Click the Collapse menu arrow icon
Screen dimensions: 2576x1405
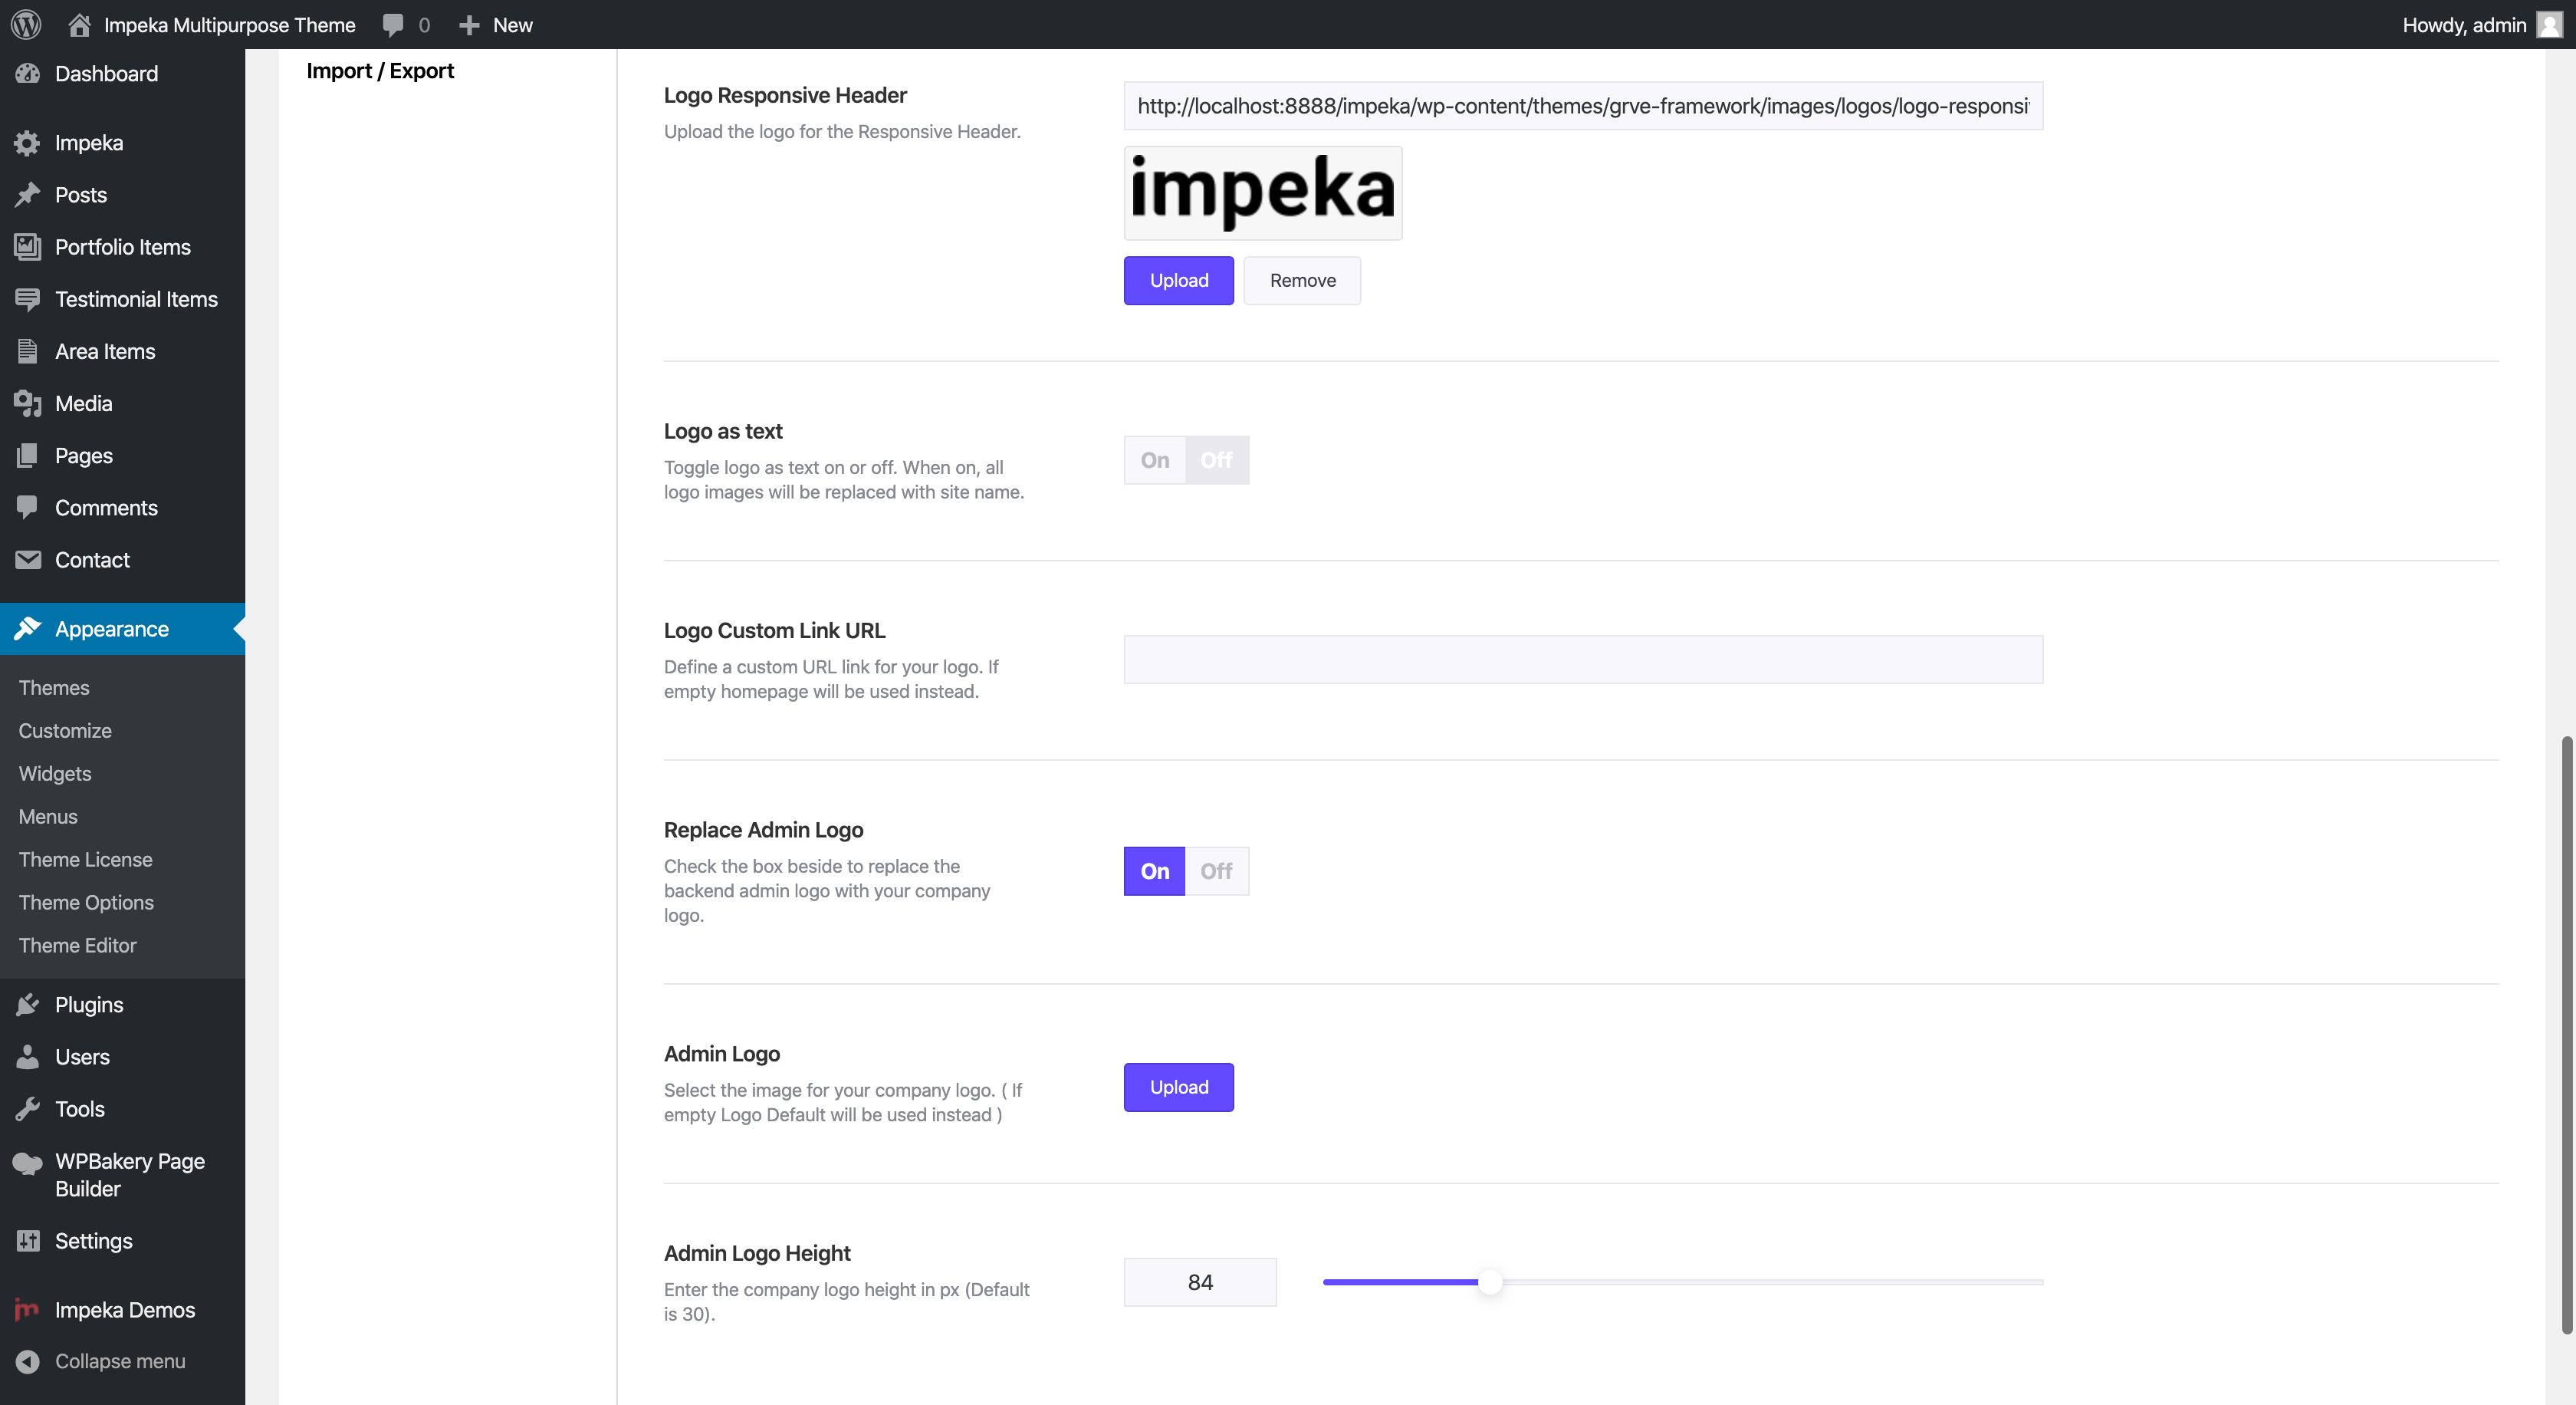(27, 1361)
